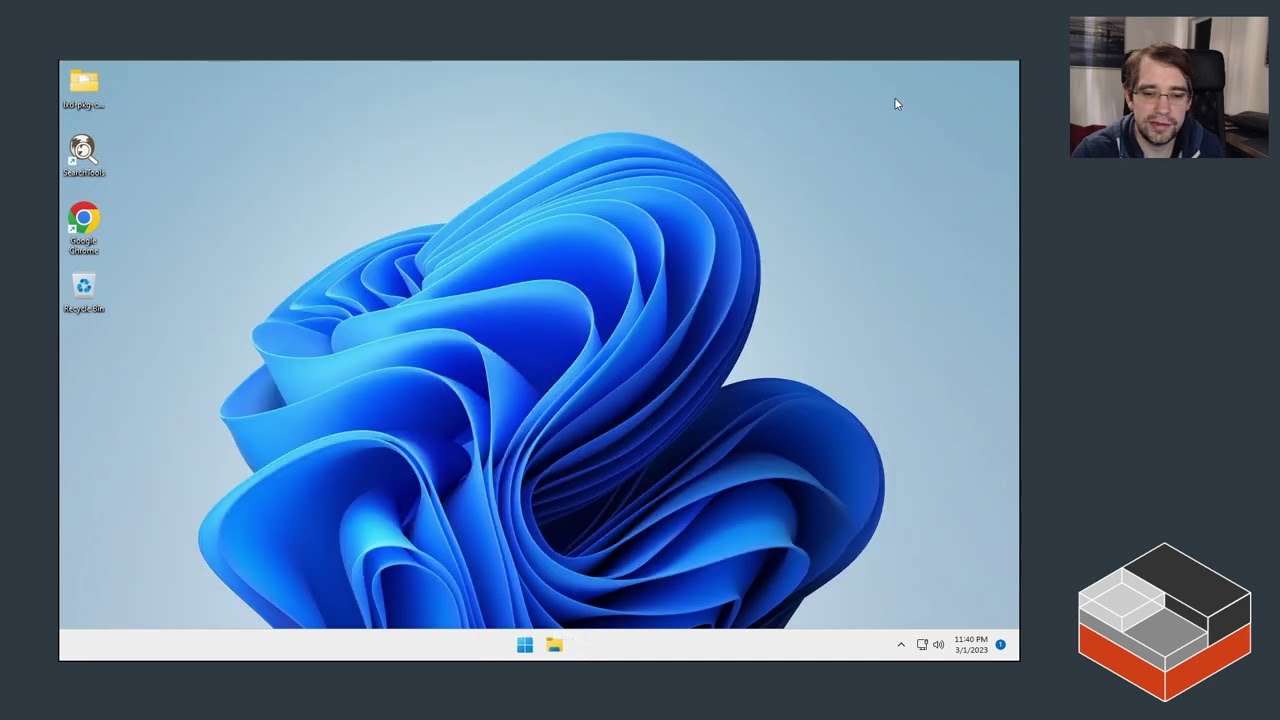Open the lxd-pkg folder on the desktop
Screen dimensions: 1280x720
(x=84, y=81)
